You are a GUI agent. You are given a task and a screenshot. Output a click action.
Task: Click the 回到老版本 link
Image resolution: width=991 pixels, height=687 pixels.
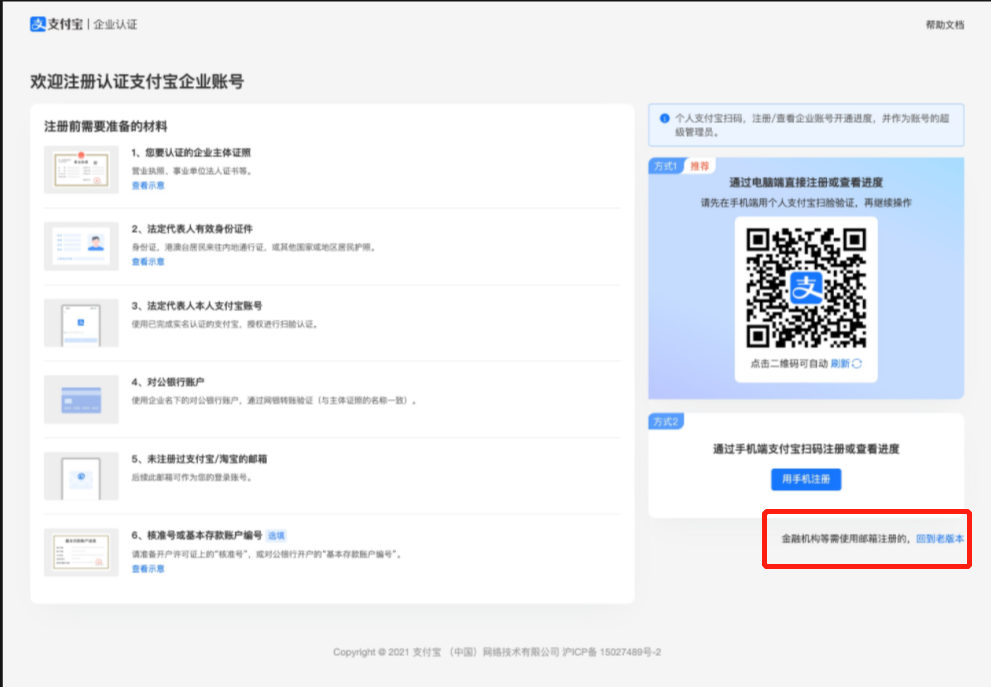[x=940, y=538]
